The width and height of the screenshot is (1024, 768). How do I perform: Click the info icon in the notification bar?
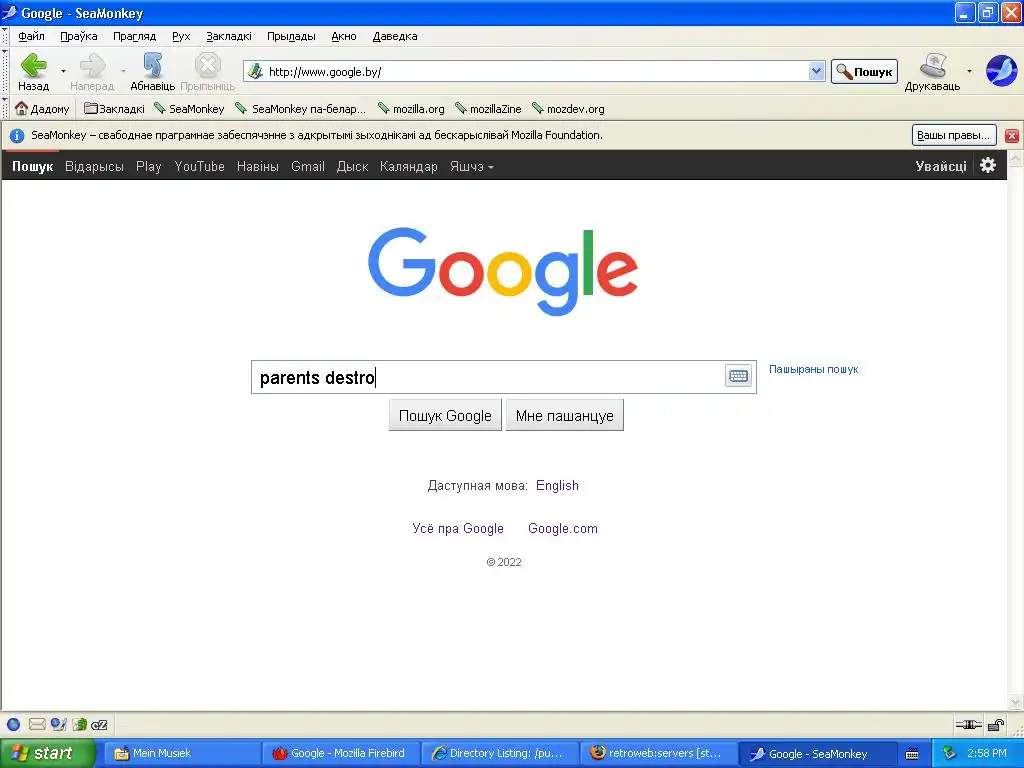(x=17, y=135)
